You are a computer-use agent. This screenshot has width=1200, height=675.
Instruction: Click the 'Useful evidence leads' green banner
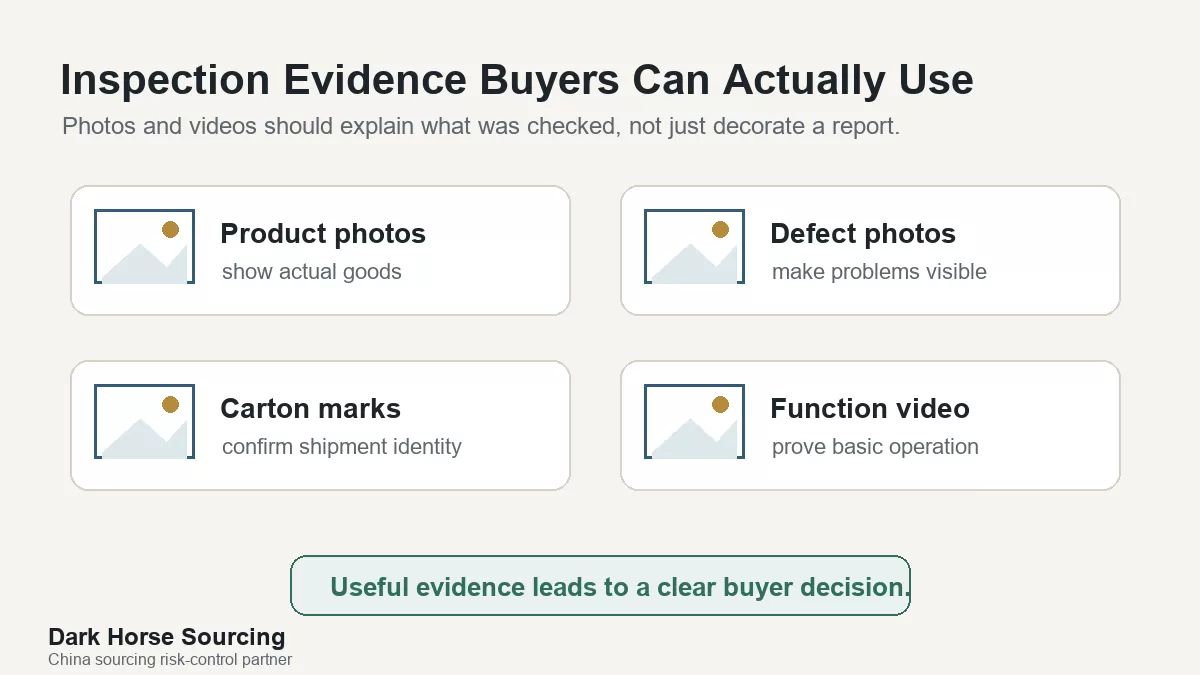600,586
